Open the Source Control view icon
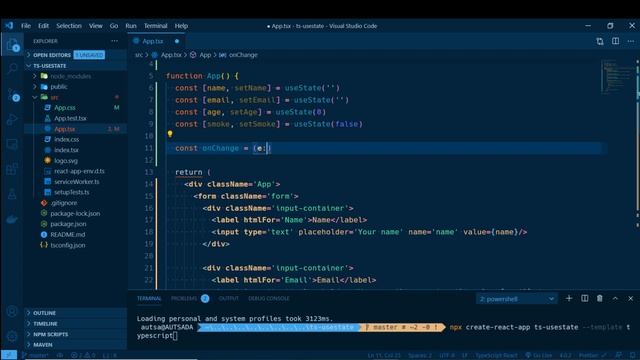Image resolution: width=640 pixels, height=360 pixels. [x=12, y=94]
